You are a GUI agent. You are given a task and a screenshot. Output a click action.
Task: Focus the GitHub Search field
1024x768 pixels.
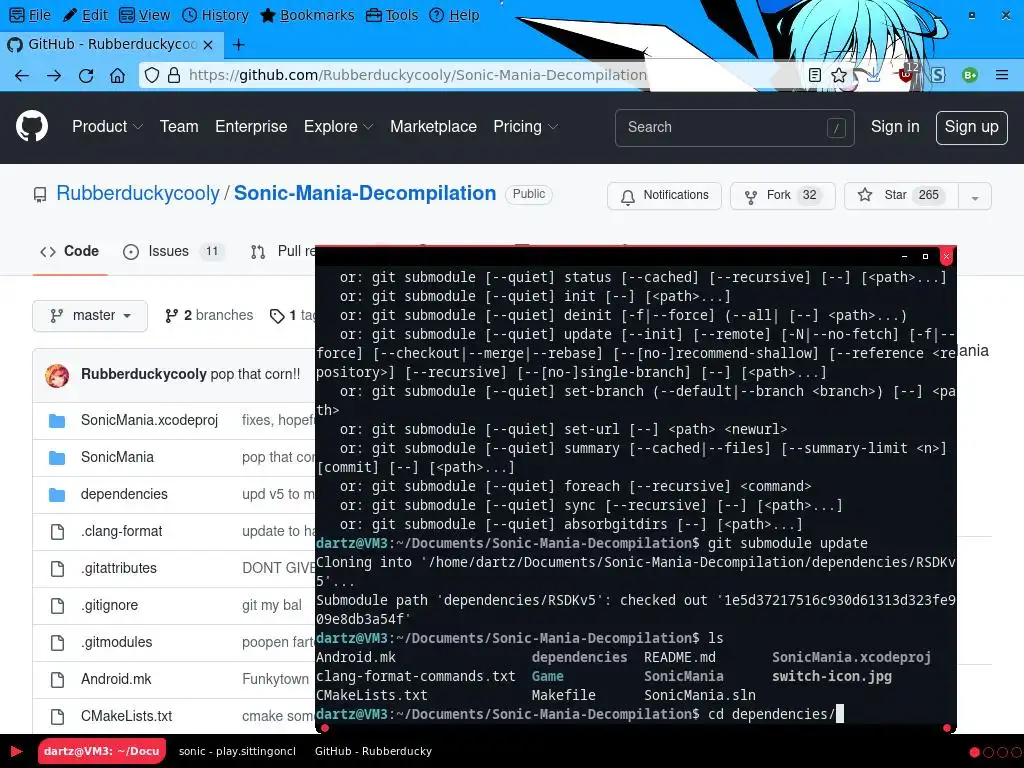coord(735,128)
